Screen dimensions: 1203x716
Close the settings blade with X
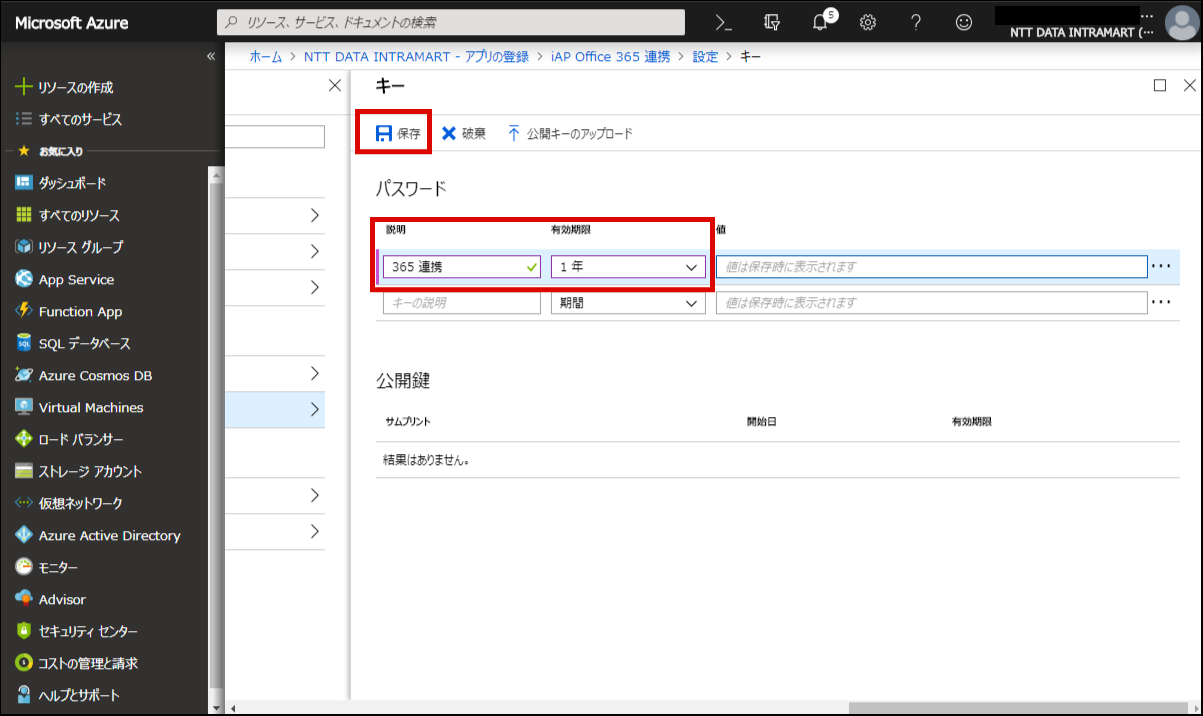pyautogui.click(x=335, y=86)
